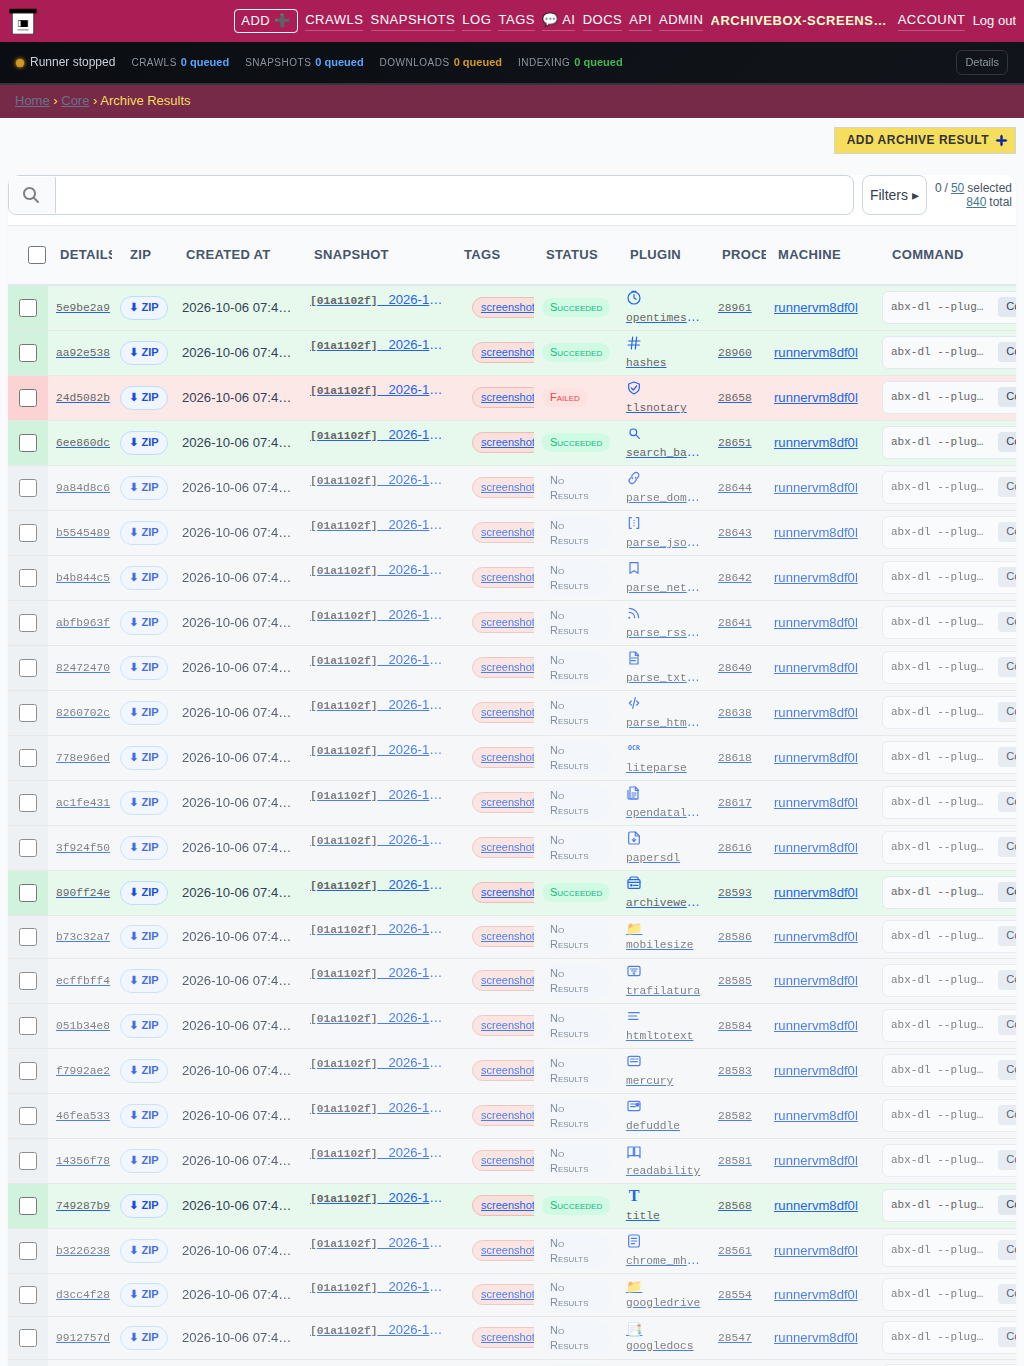Sort by the CREATED AT column header
This screenshot has height=1366, width=1024.
(x=228, y=255)
